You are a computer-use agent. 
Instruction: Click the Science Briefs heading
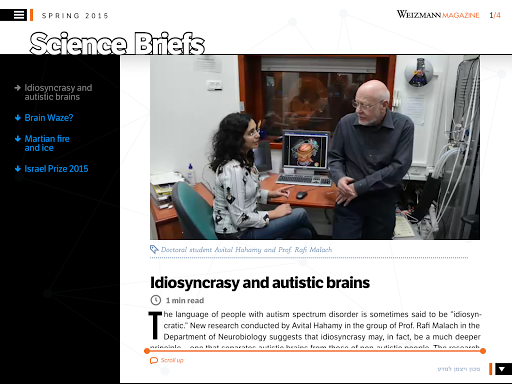(117, 43)
